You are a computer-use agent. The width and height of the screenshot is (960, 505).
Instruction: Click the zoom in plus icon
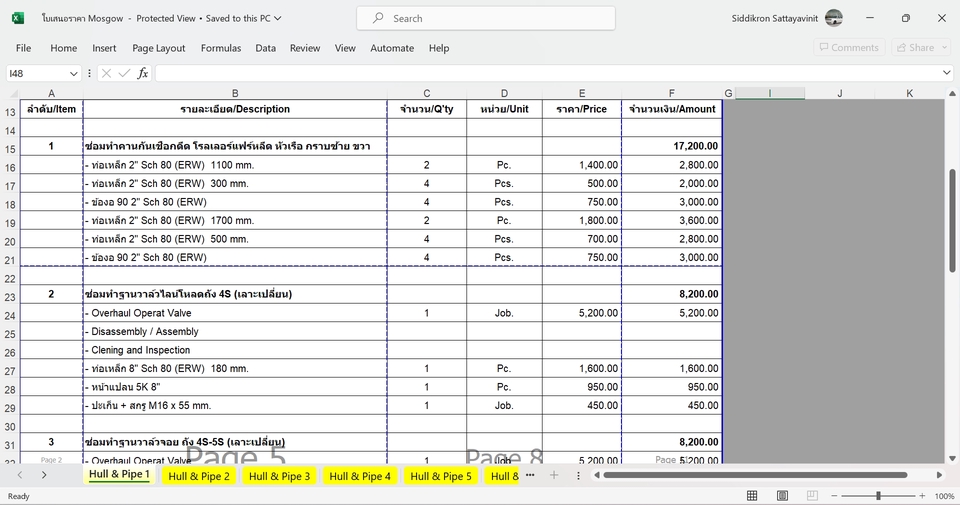[923, 496]
